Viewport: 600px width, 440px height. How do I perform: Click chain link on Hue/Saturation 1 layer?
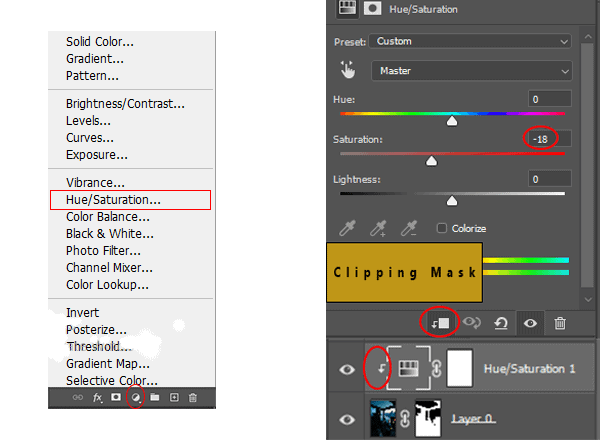437,369
